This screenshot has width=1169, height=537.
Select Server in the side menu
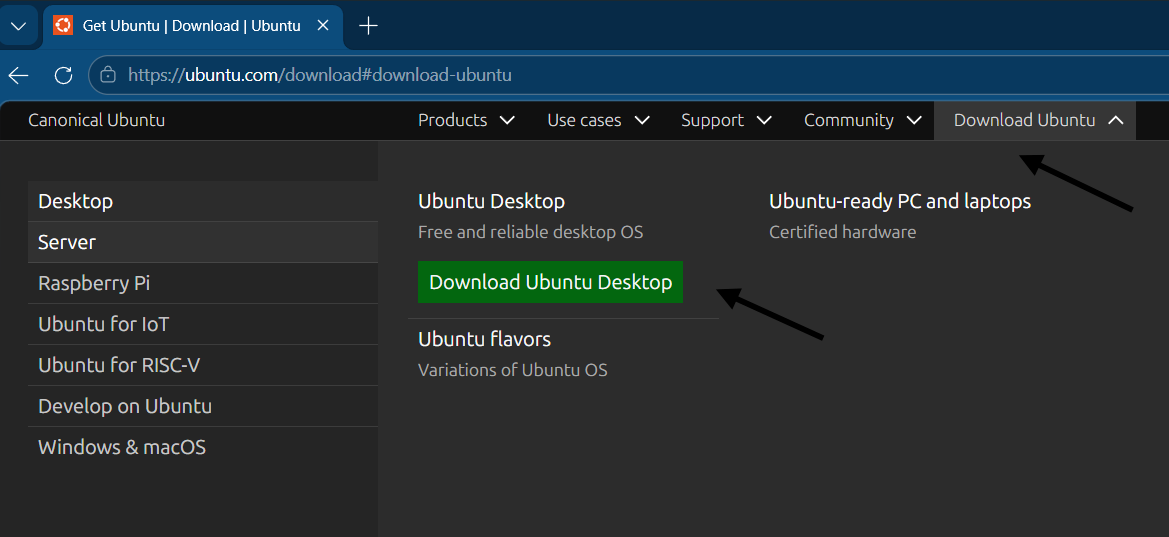click(x=67, y=242)
